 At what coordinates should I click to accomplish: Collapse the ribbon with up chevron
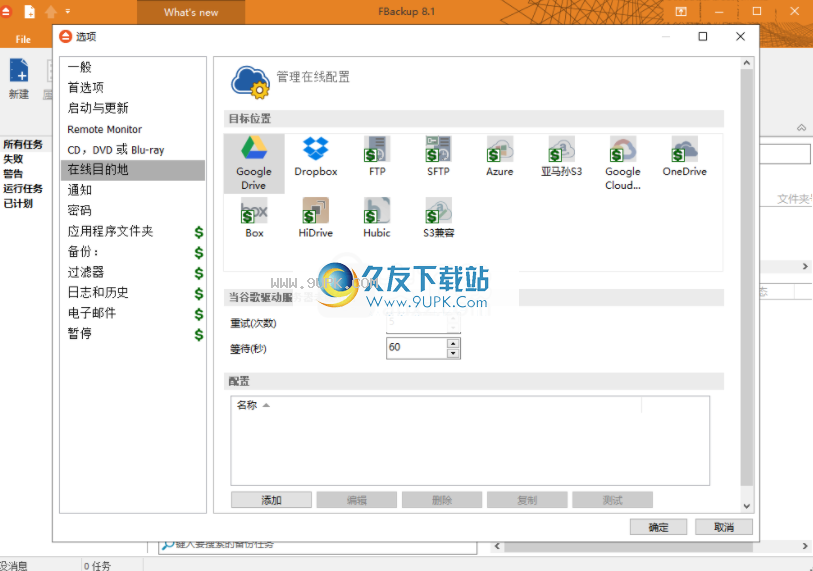pyautogui.click(x=802, y=128)
